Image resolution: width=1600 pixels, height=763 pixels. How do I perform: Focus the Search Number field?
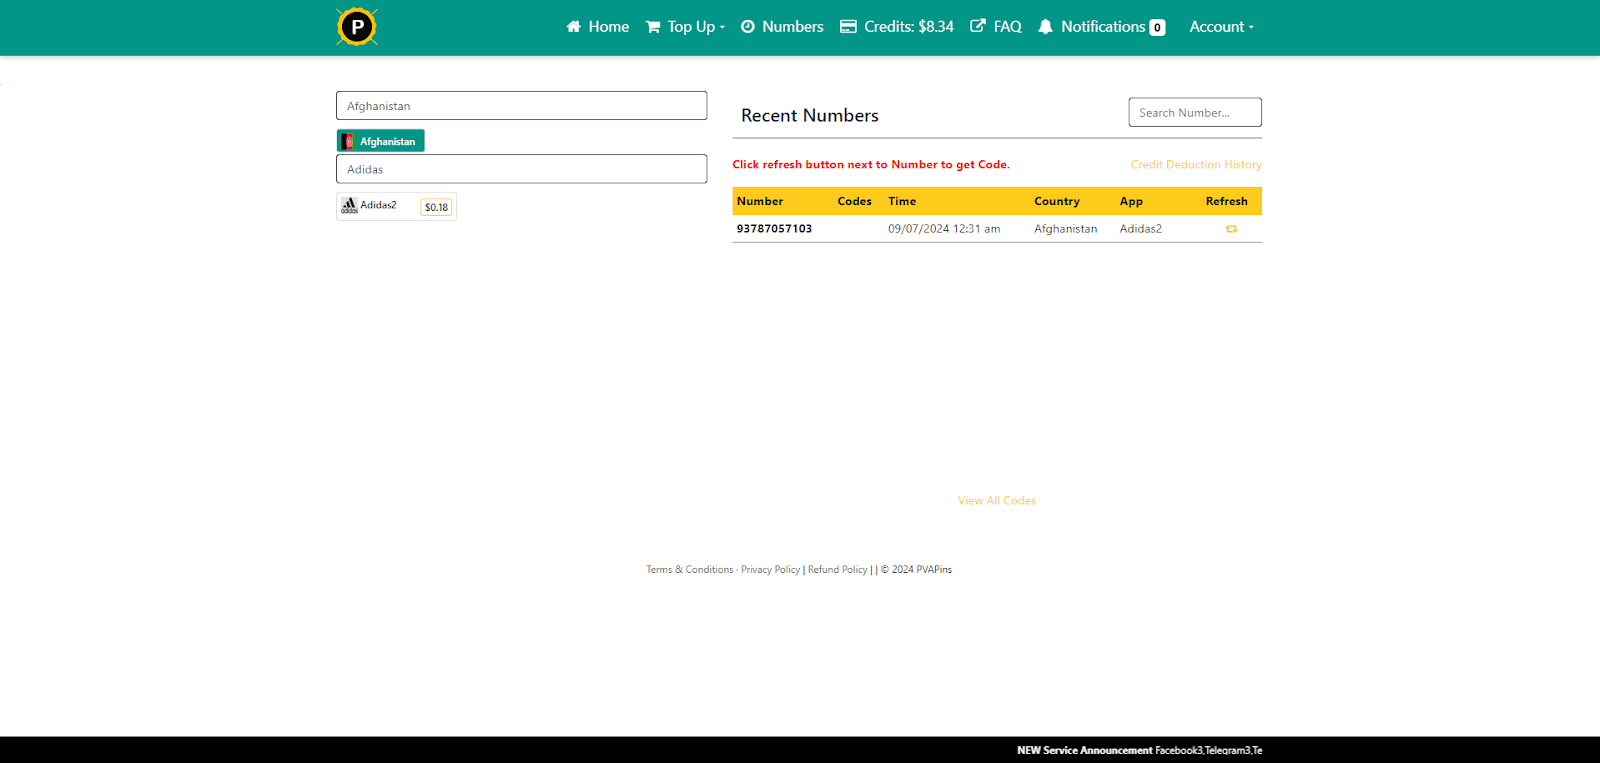[1195, 112]
